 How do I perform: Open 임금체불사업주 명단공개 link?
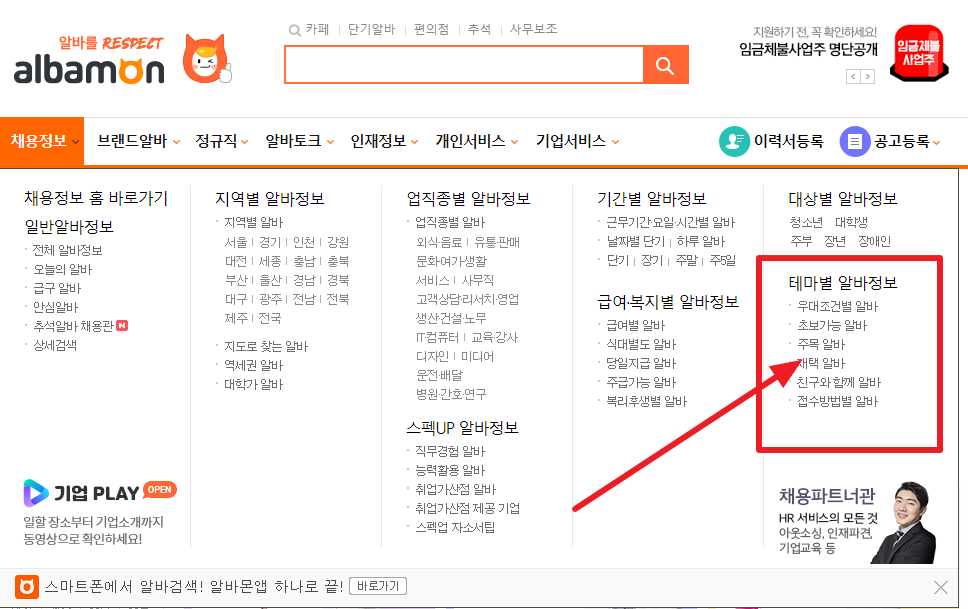[808, 49]
